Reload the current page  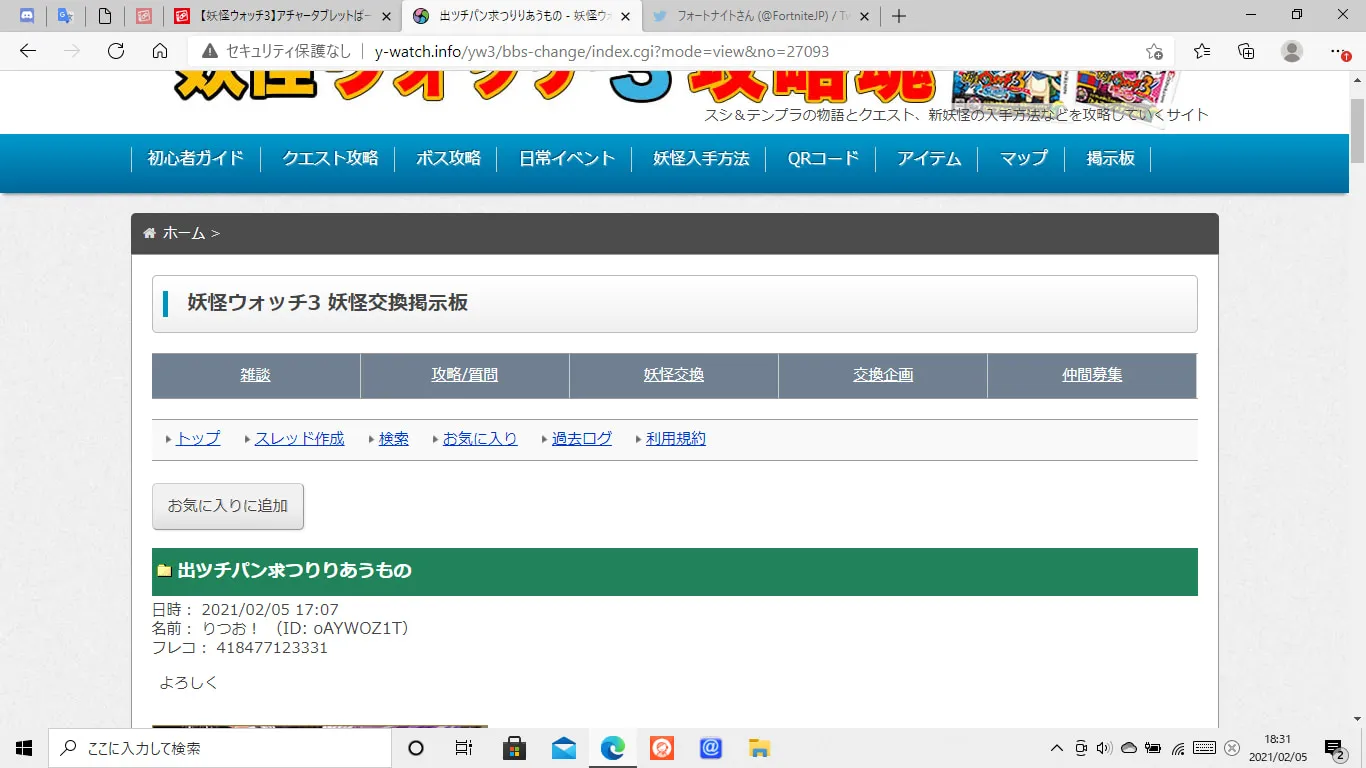point(116,51)
